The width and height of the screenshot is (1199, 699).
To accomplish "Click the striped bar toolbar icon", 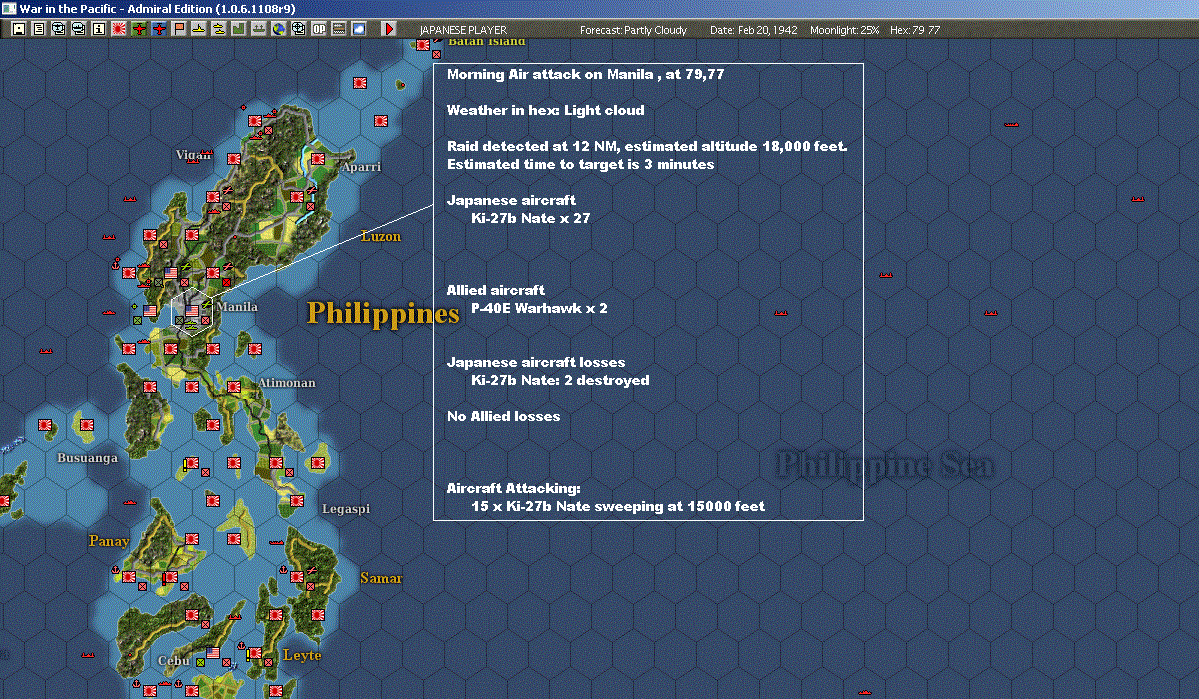I will (x=338, y=29).
